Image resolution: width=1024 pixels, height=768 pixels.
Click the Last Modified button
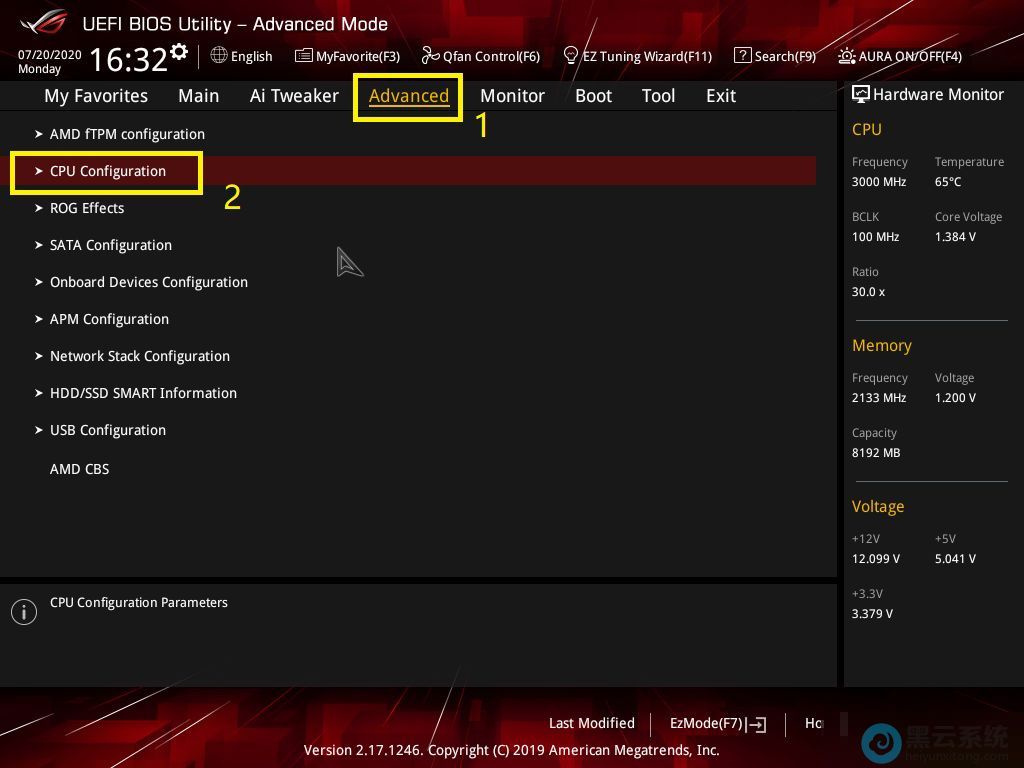pyautogui.click(x=591, y=723)
